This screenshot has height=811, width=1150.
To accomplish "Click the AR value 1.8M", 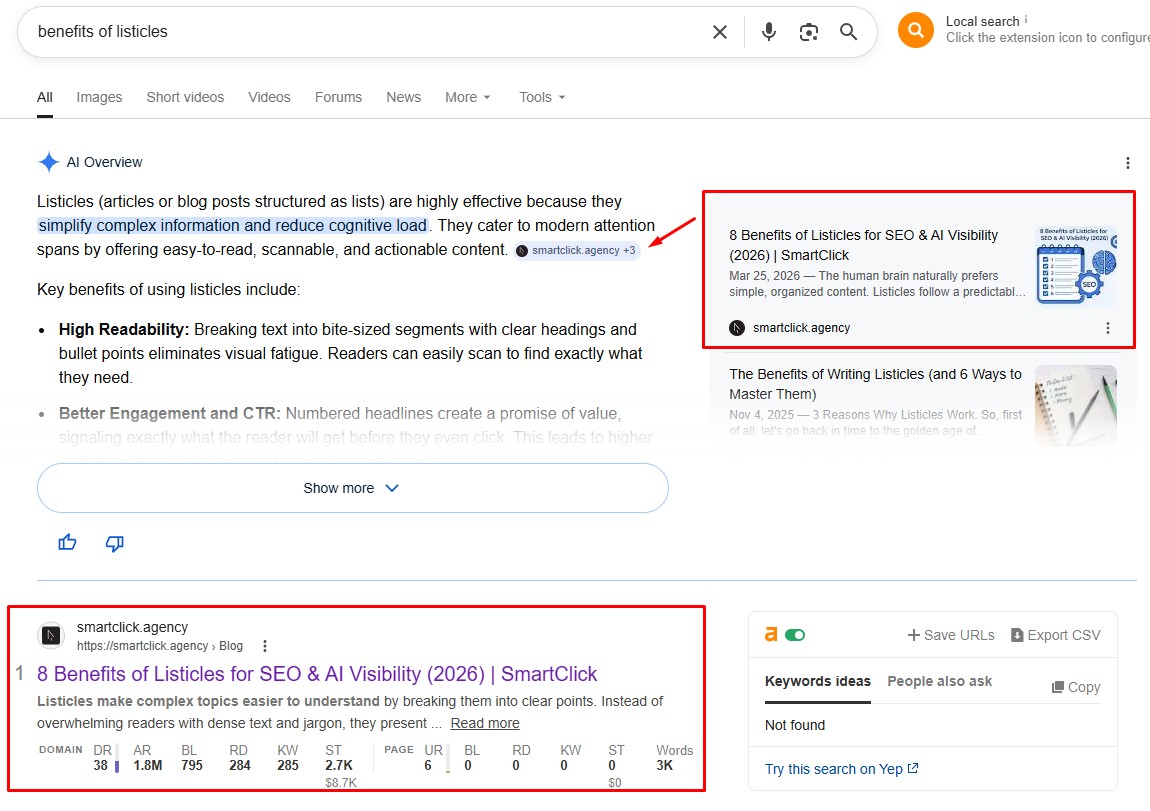I will click(x=147, y=766).
